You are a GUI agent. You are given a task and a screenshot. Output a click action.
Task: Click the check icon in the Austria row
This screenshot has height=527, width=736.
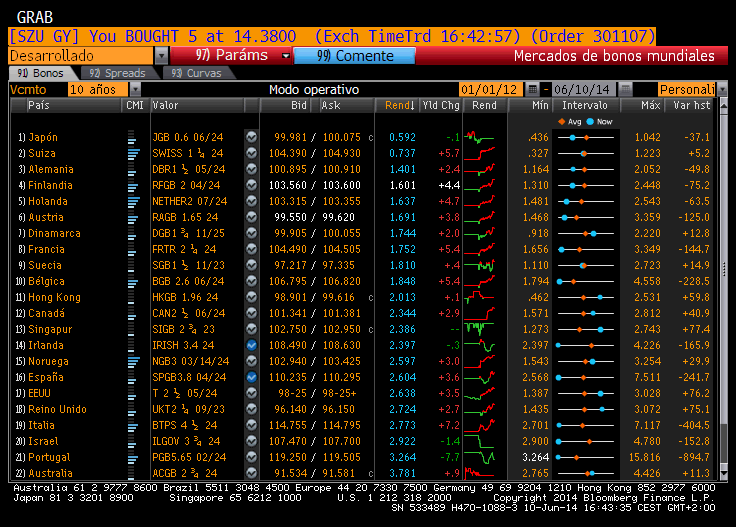[x=252, y=217]
